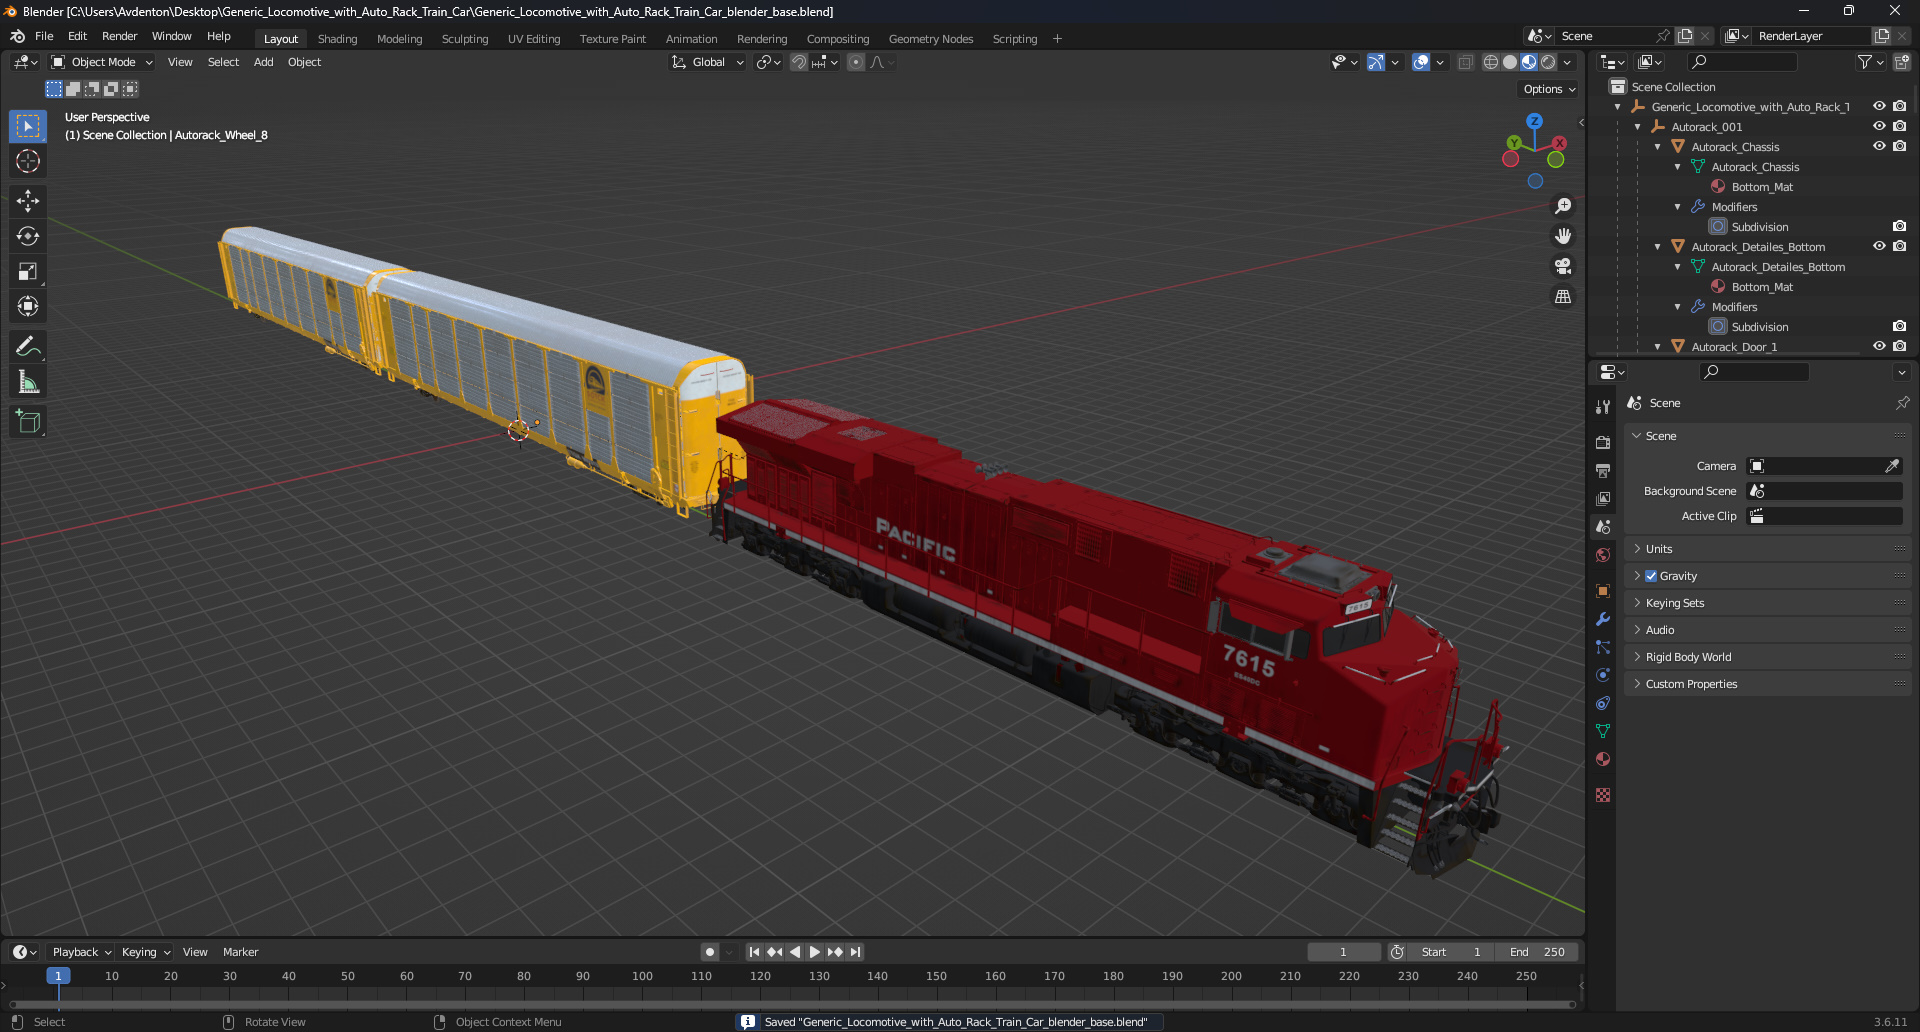Open the Physics properties tab
This screenshot has width=1920, height=1032.
(1603, 675)
